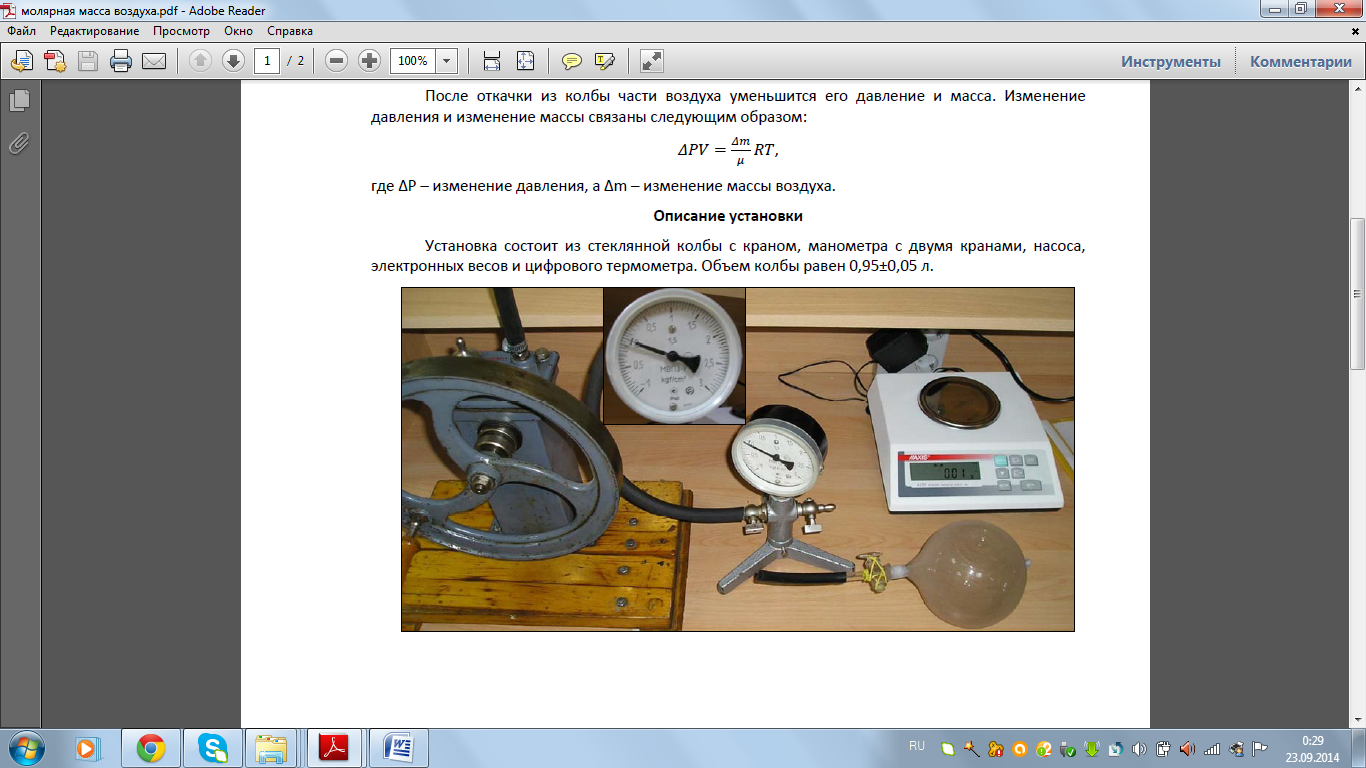
Task: Print the document with printer icon
Action: coord(121,61)
